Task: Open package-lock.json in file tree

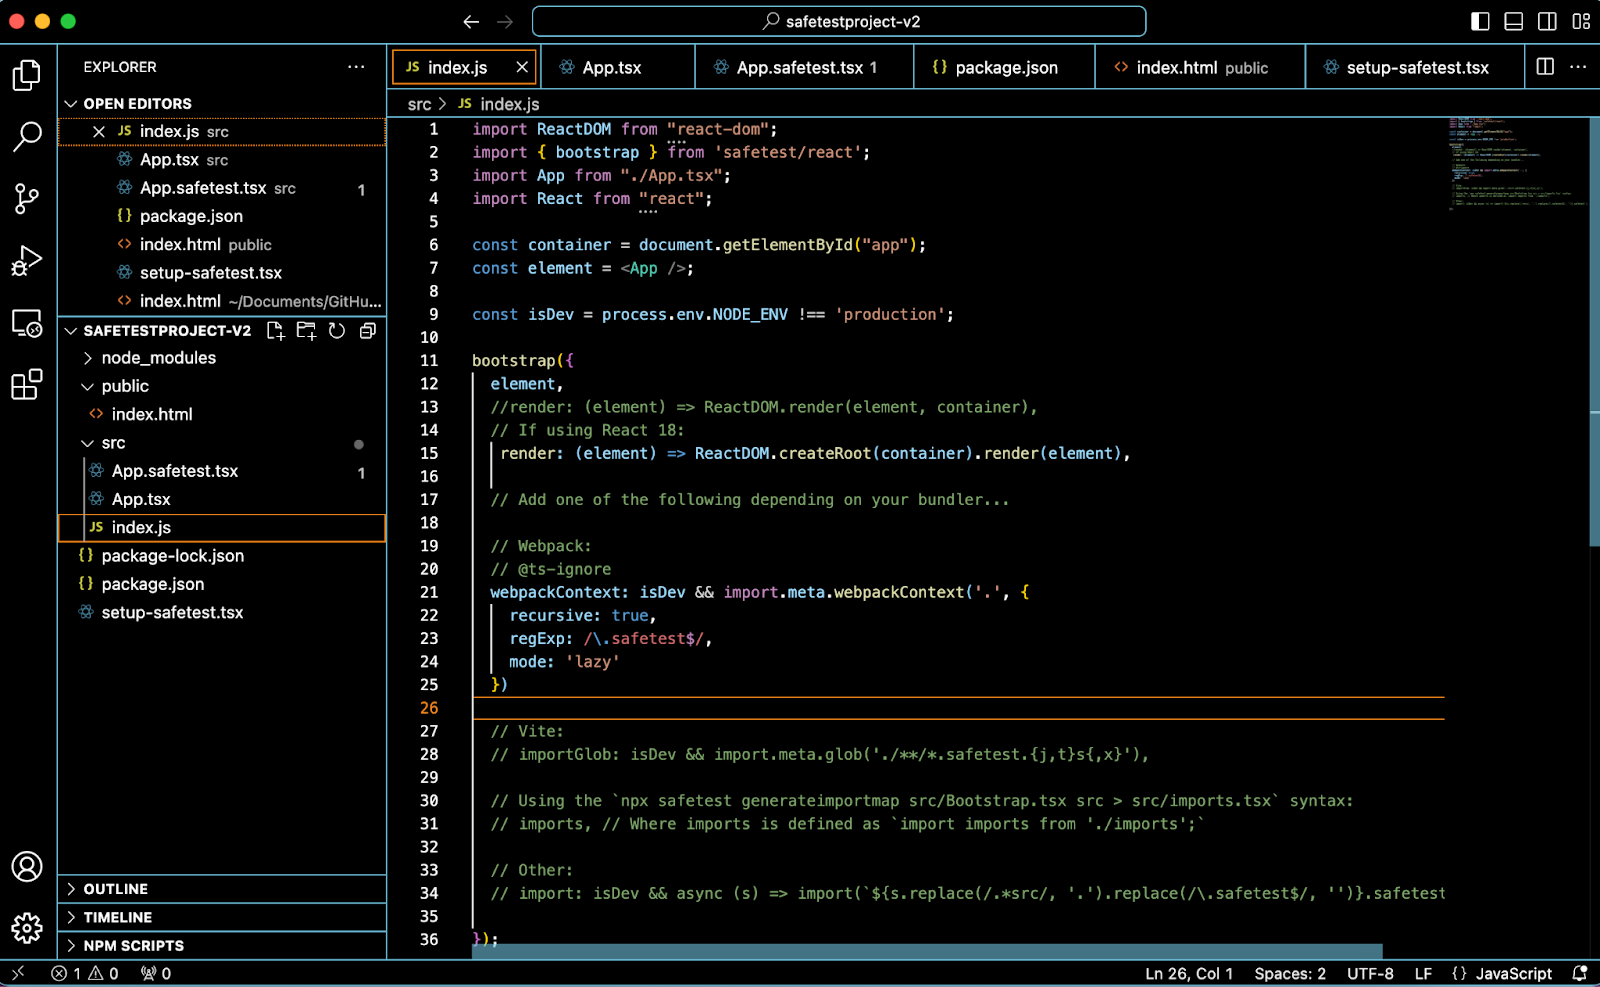Action: pyautogui.click(x=222, y=556)
